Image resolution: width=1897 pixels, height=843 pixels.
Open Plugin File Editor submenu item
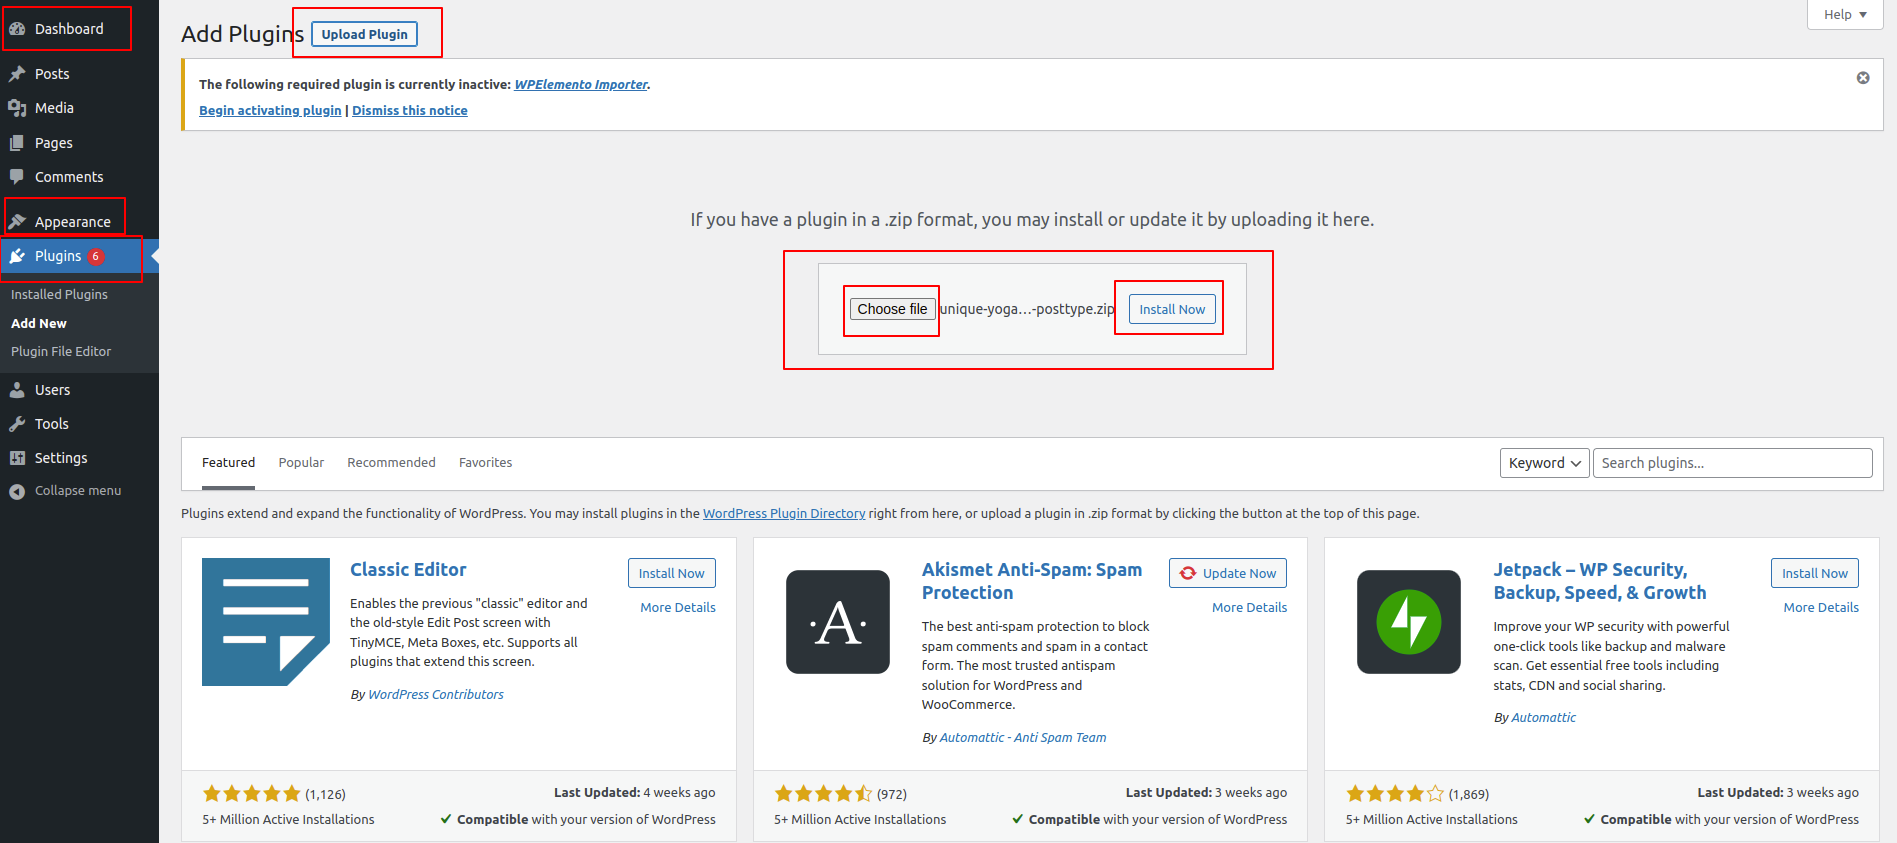click(x=61, y=352)
